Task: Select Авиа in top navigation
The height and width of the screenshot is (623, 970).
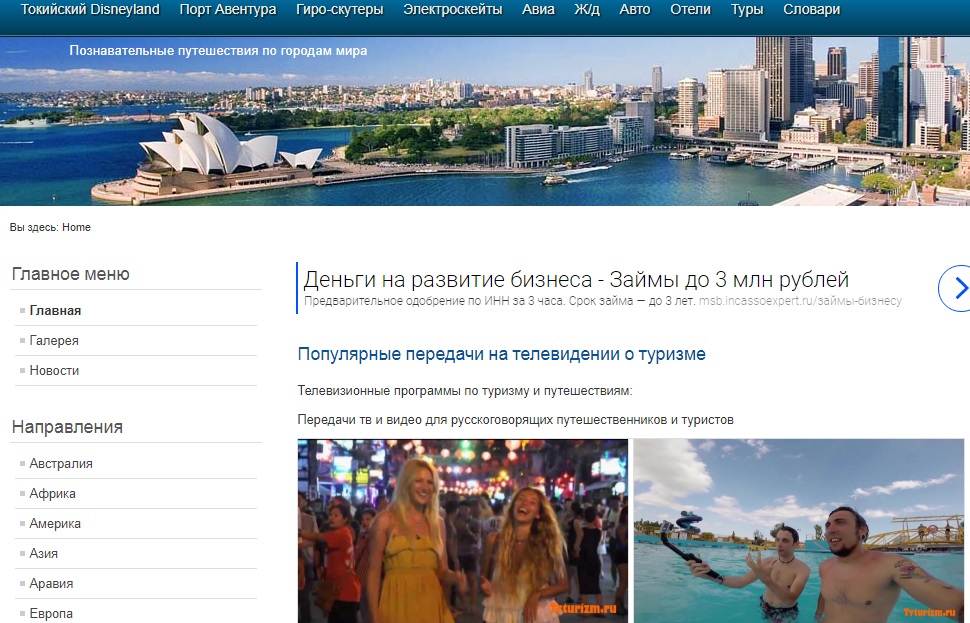Action: pyautogui.click(x=538, y=9)
